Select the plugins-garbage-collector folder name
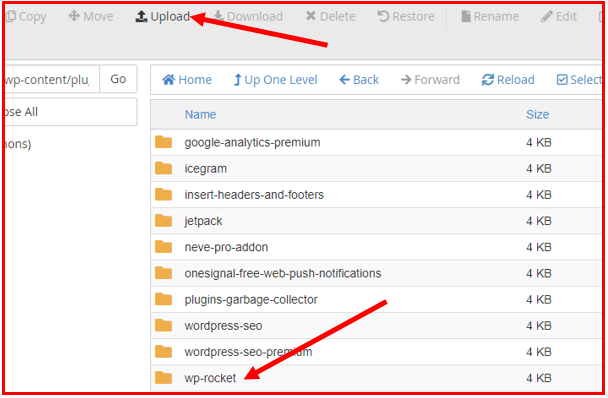The image size is (608, 398). (x=251, y=299)
